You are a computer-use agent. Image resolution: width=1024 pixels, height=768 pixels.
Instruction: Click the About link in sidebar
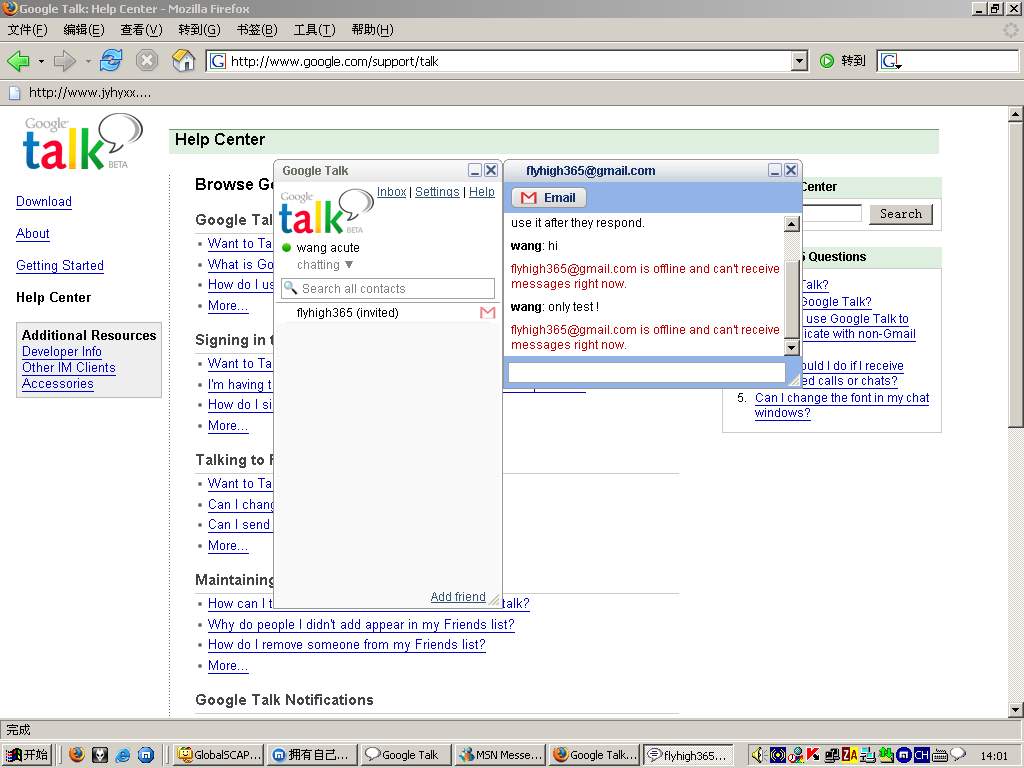coord(33,234)
